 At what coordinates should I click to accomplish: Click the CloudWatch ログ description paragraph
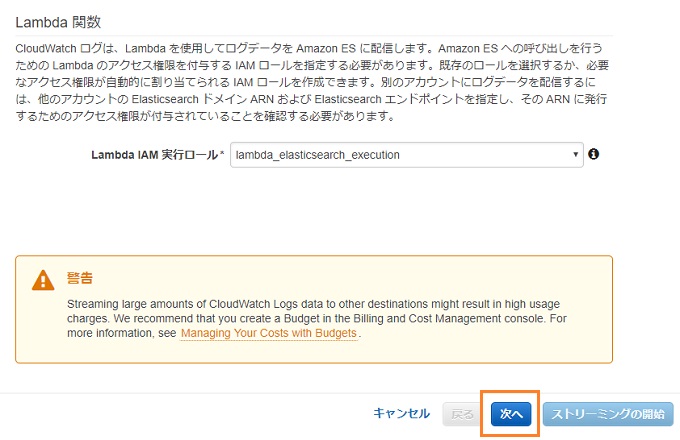click(312, 82)
